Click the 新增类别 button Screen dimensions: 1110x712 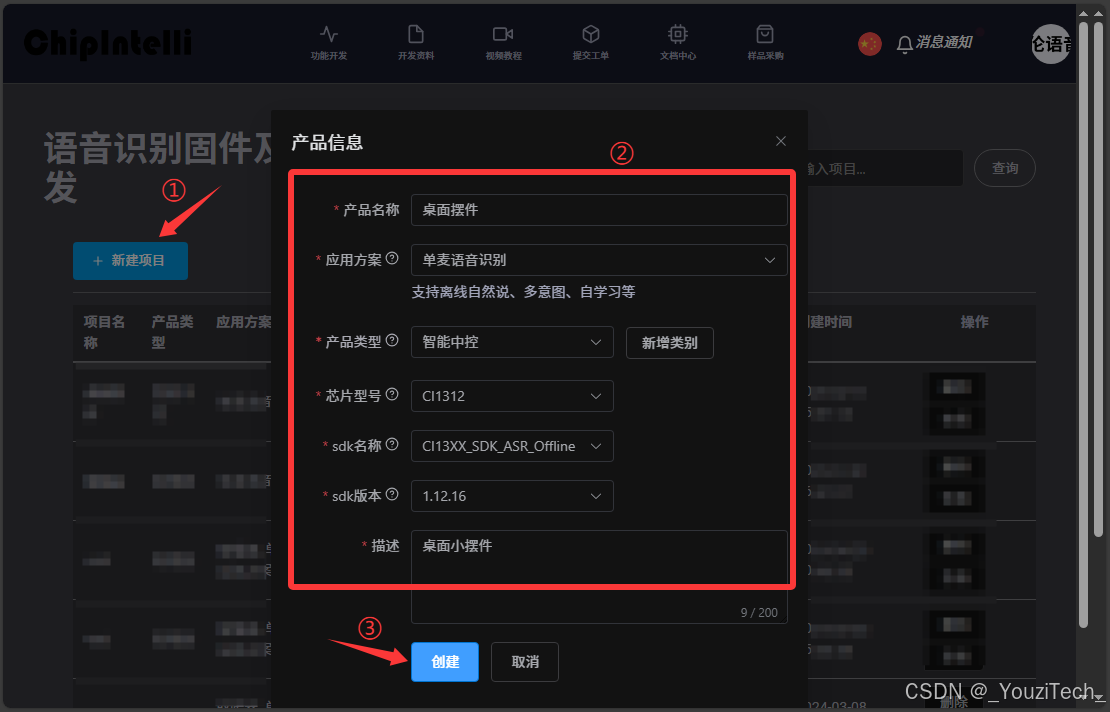coord(670,343)
